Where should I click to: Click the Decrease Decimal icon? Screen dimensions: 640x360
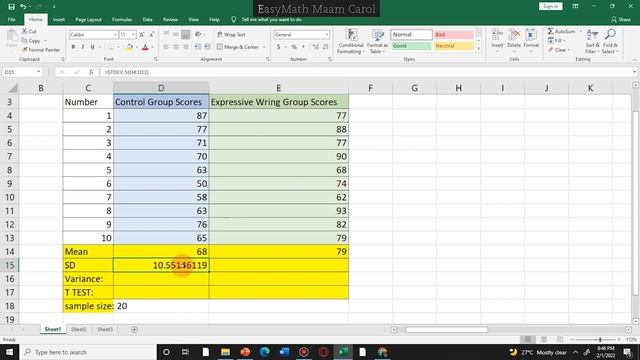pos(325,47)
